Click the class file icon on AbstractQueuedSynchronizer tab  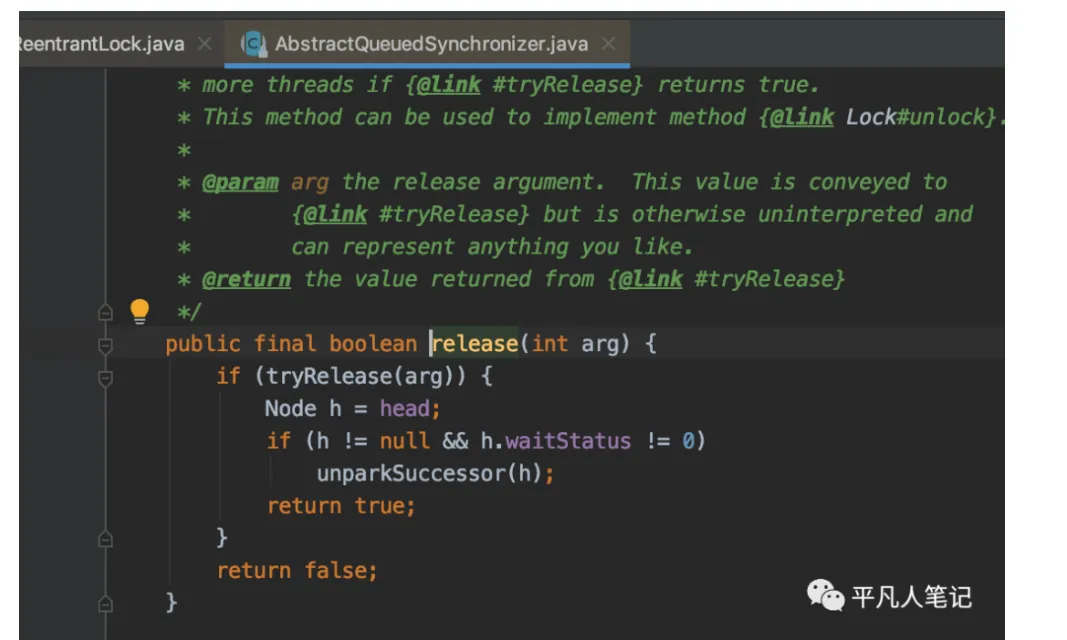(254, 44)
